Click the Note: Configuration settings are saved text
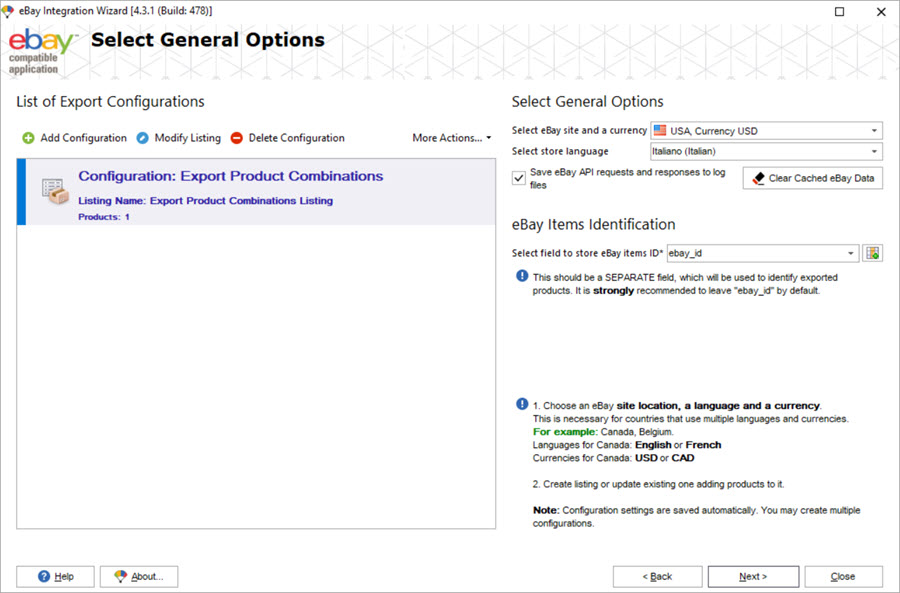The image size is (900, 593). tap(696, 517)
